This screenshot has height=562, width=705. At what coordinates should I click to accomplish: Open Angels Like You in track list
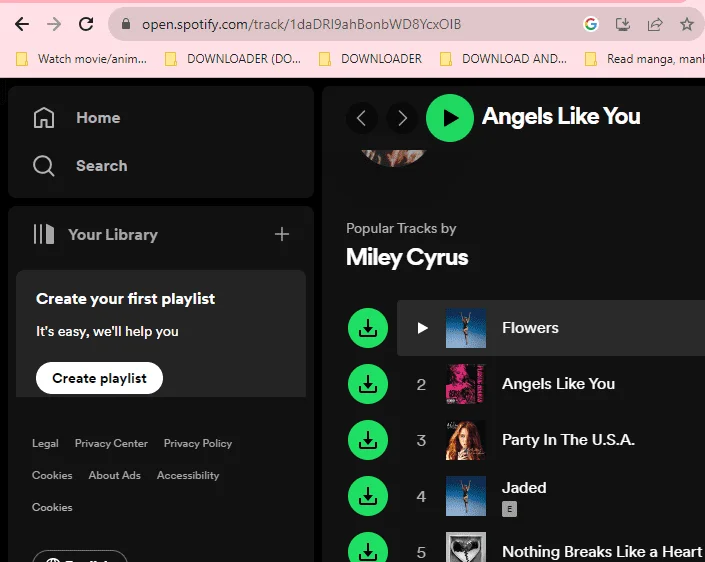(558, 384)
